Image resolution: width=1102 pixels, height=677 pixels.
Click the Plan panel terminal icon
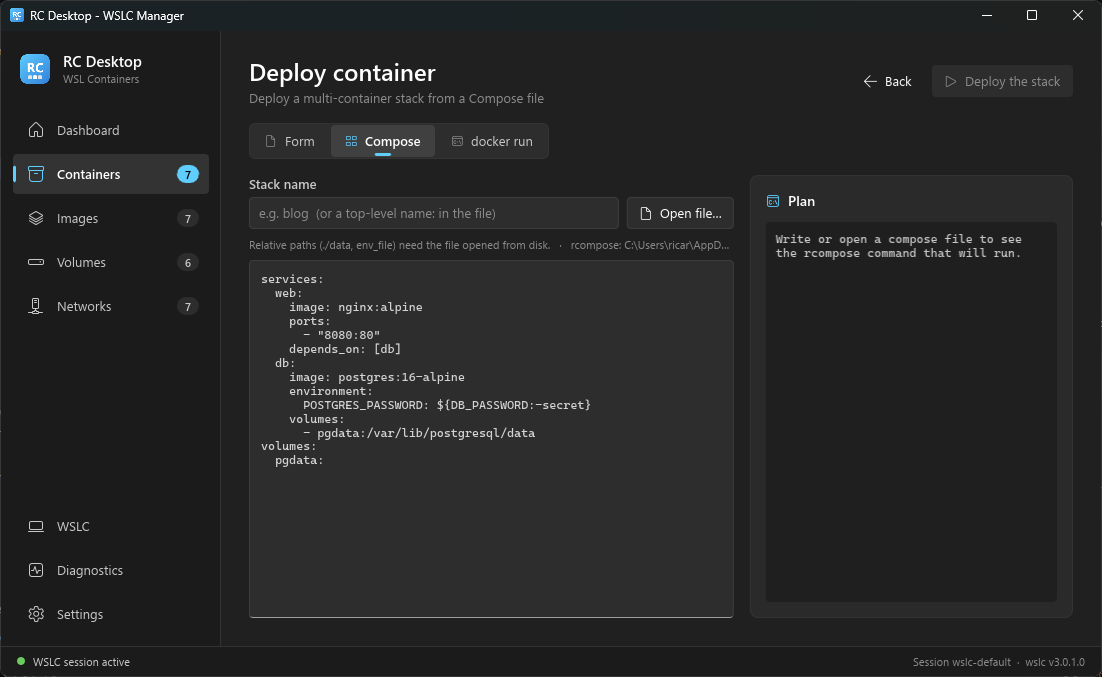[772, 201]
